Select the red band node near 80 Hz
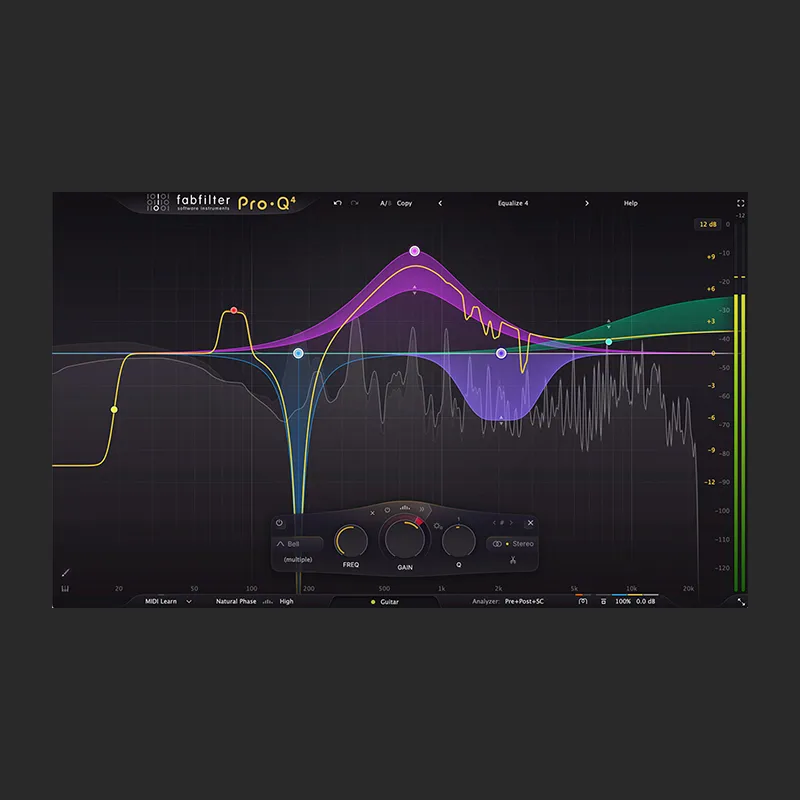 (234, 310)
